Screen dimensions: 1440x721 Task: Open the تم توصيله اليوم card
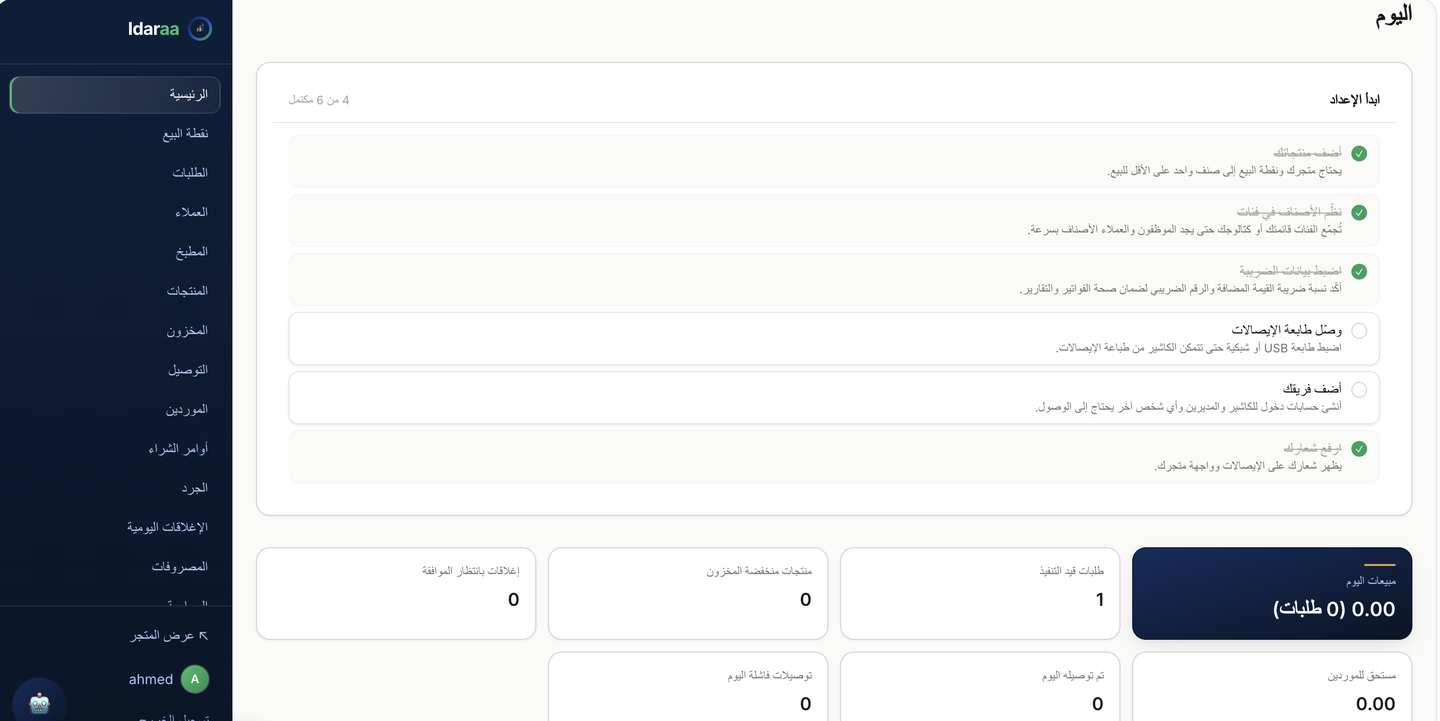pyautogui.click(x=980, y=687)
